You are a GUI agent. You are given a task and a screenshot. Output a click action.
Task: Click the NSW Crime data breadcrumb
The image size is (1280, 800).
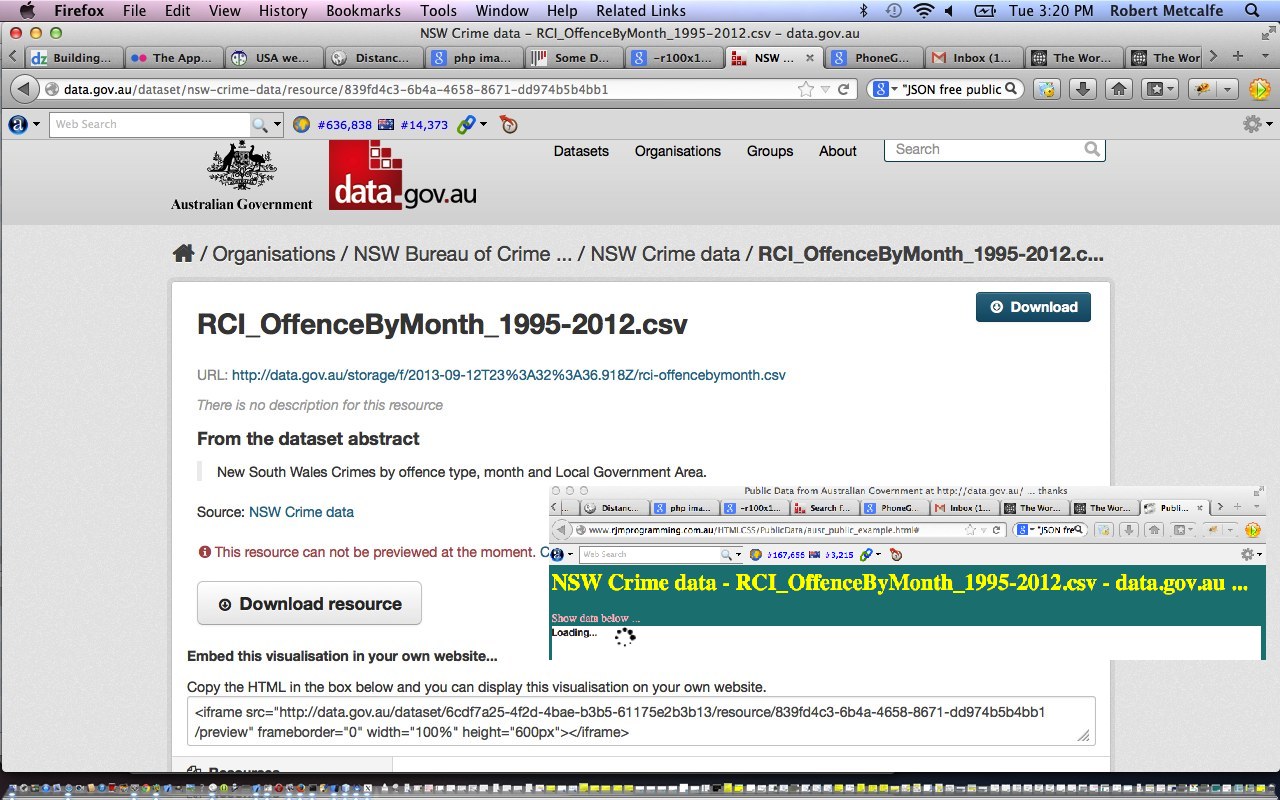coord(665,254)
